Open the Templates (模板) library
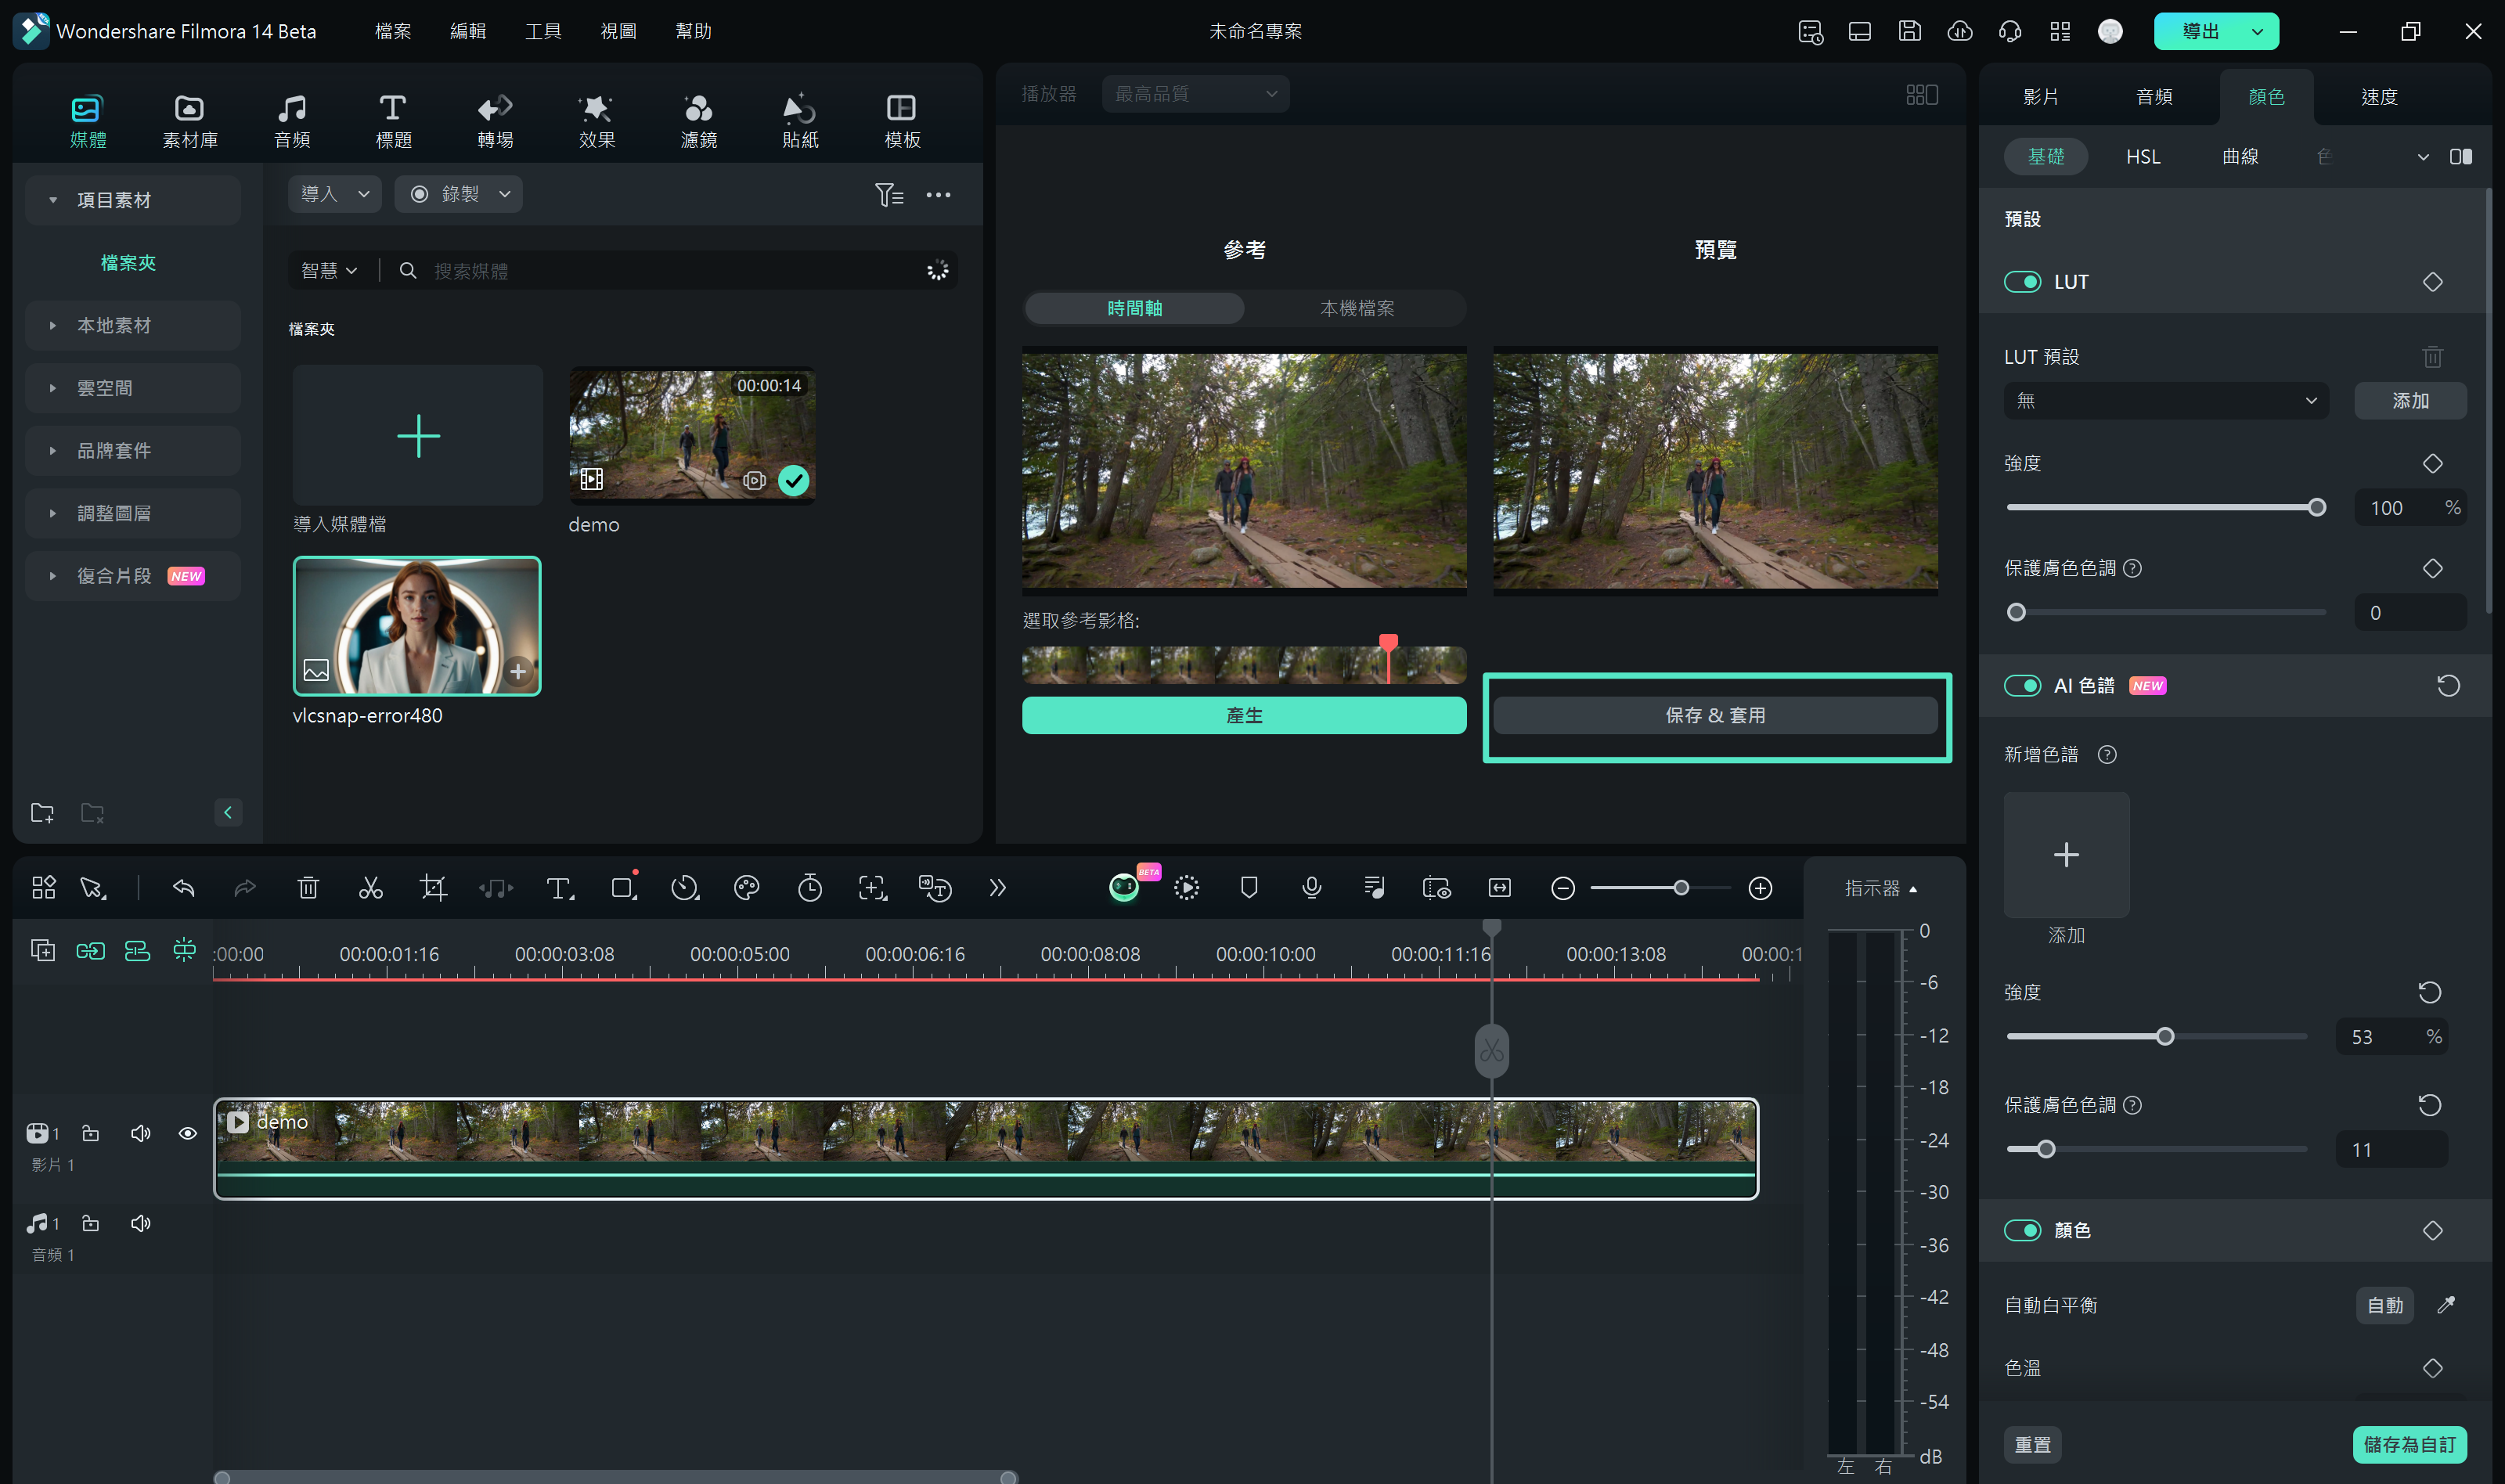 (902, 121)
